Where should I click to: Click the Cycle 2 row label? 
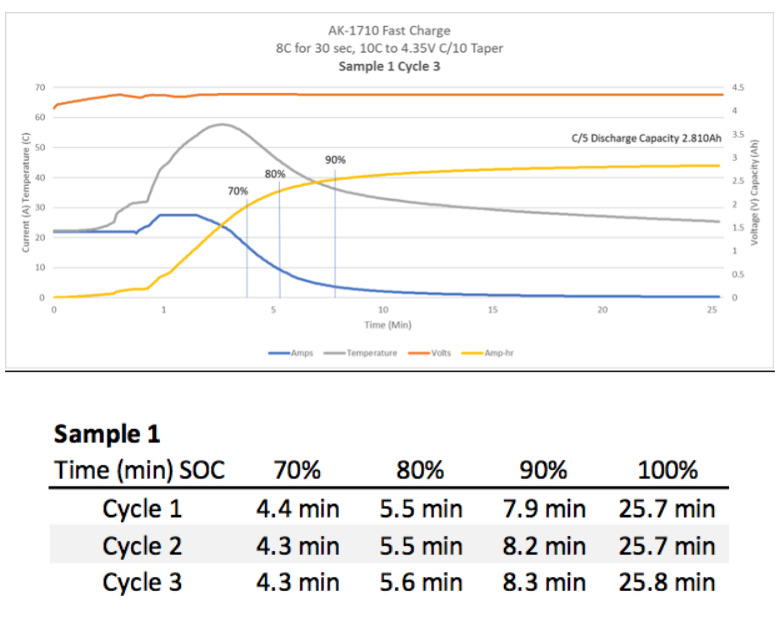click(x=142, y=546)
